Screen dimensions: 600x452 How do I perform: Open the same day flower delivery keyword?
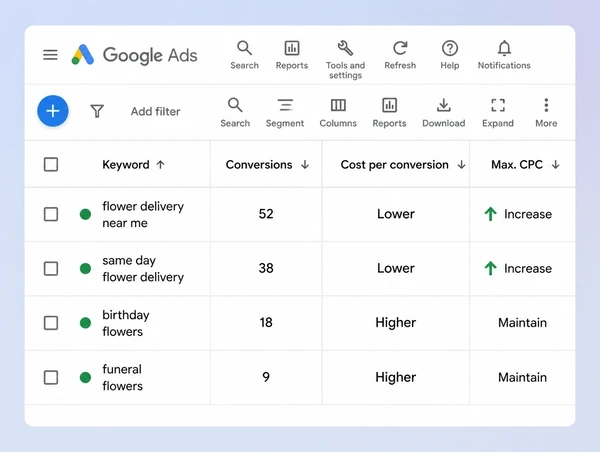[x=143, y=269]
